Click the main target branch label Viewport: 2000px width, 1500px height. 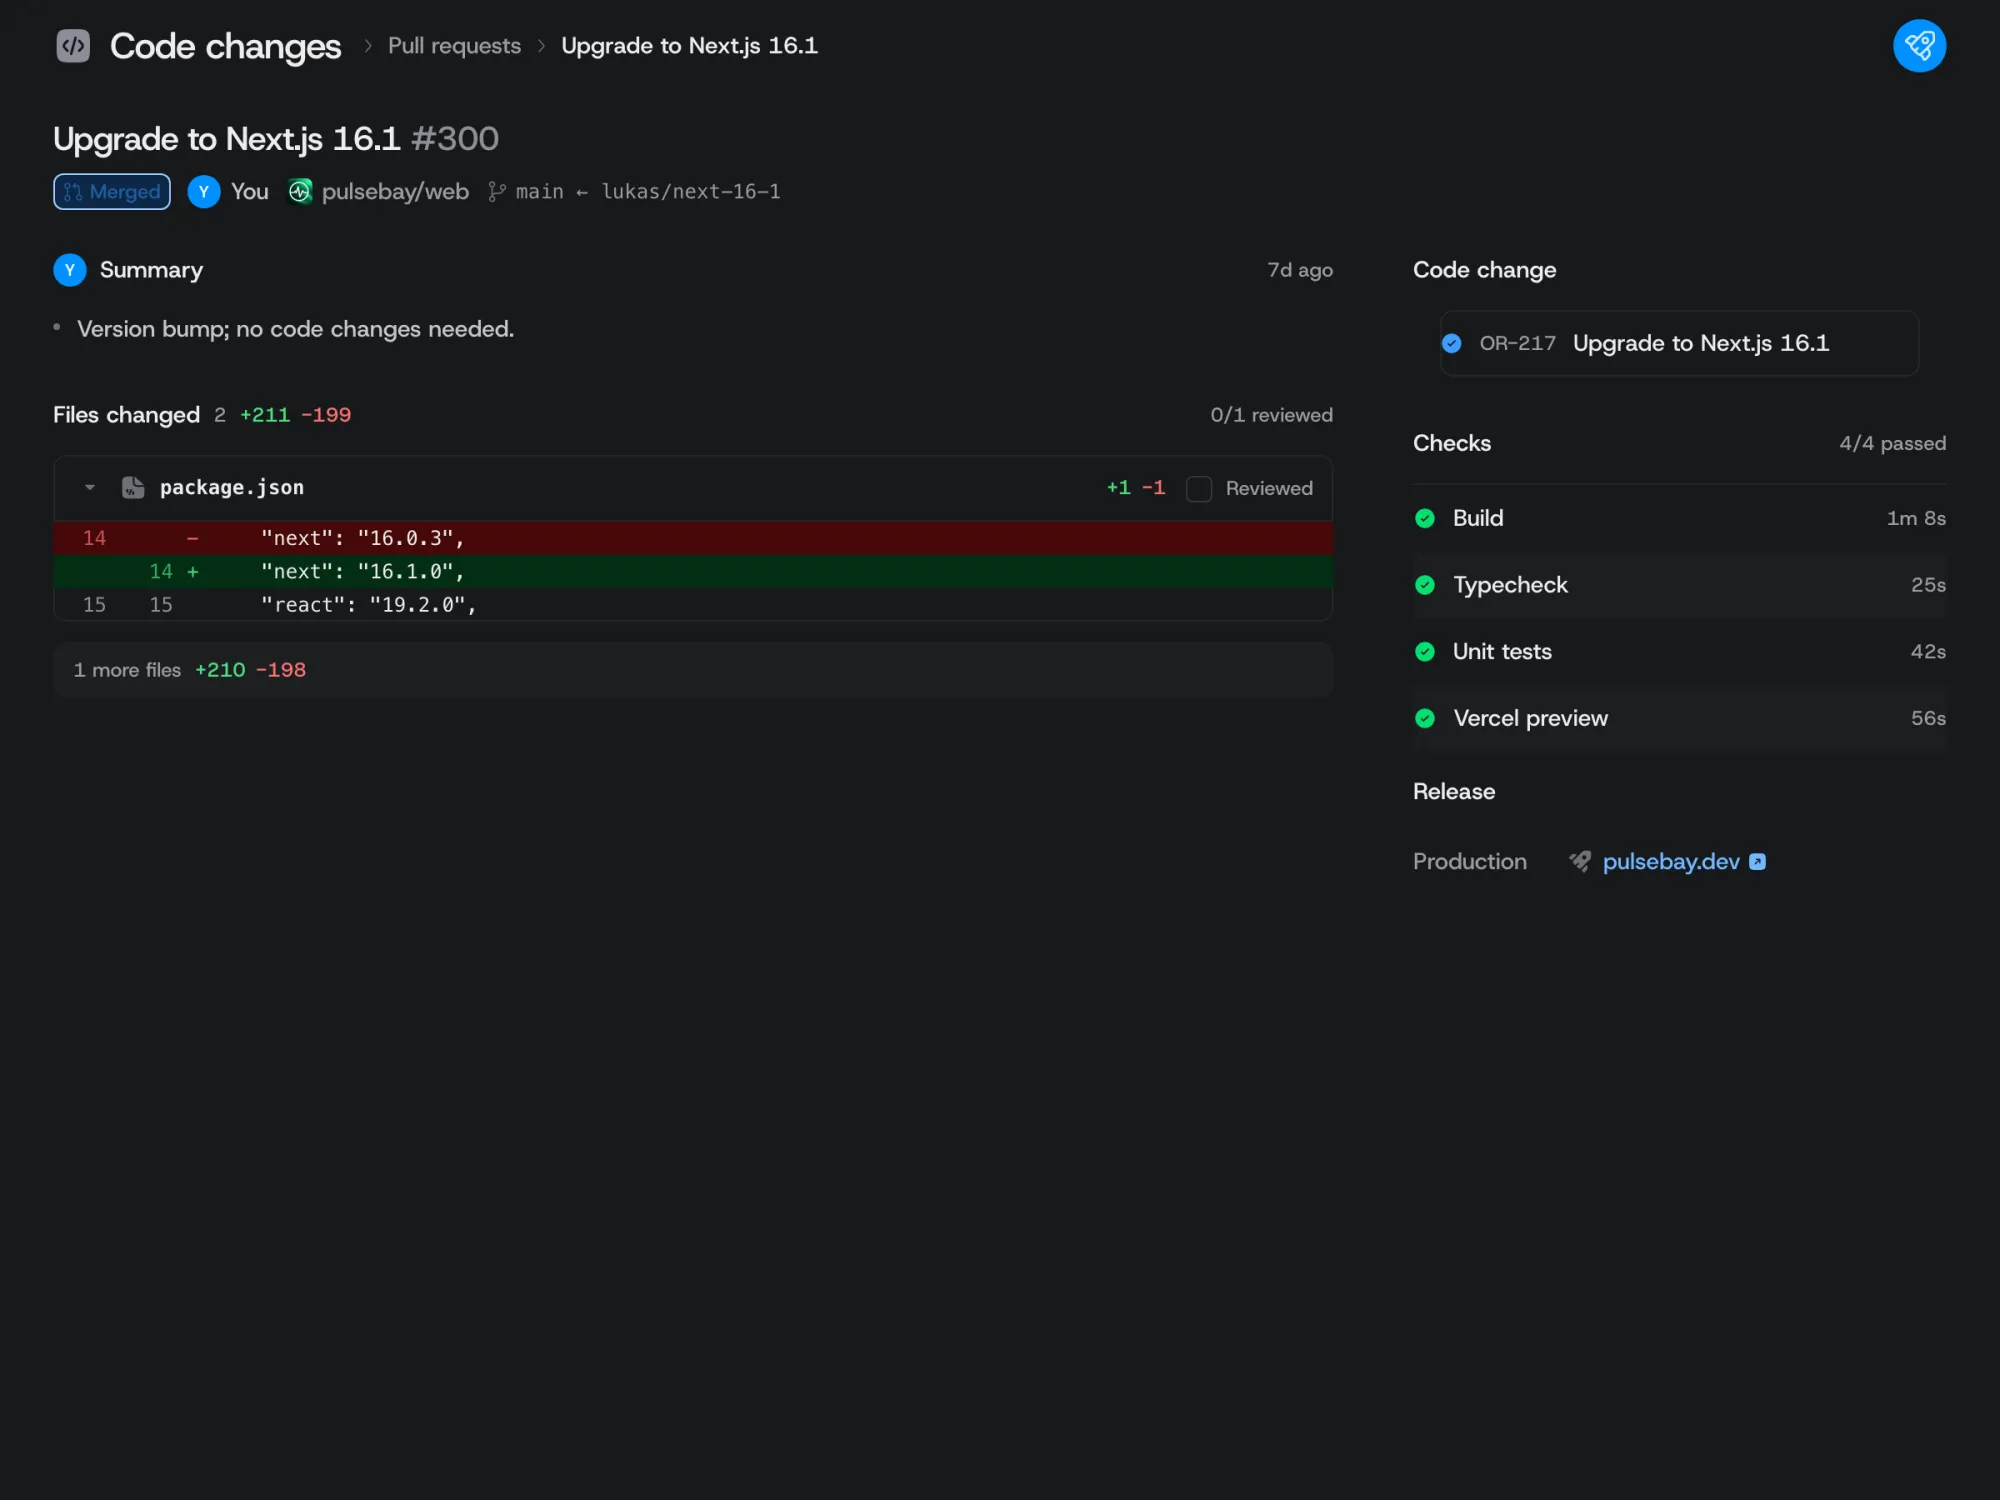[539, 192]
